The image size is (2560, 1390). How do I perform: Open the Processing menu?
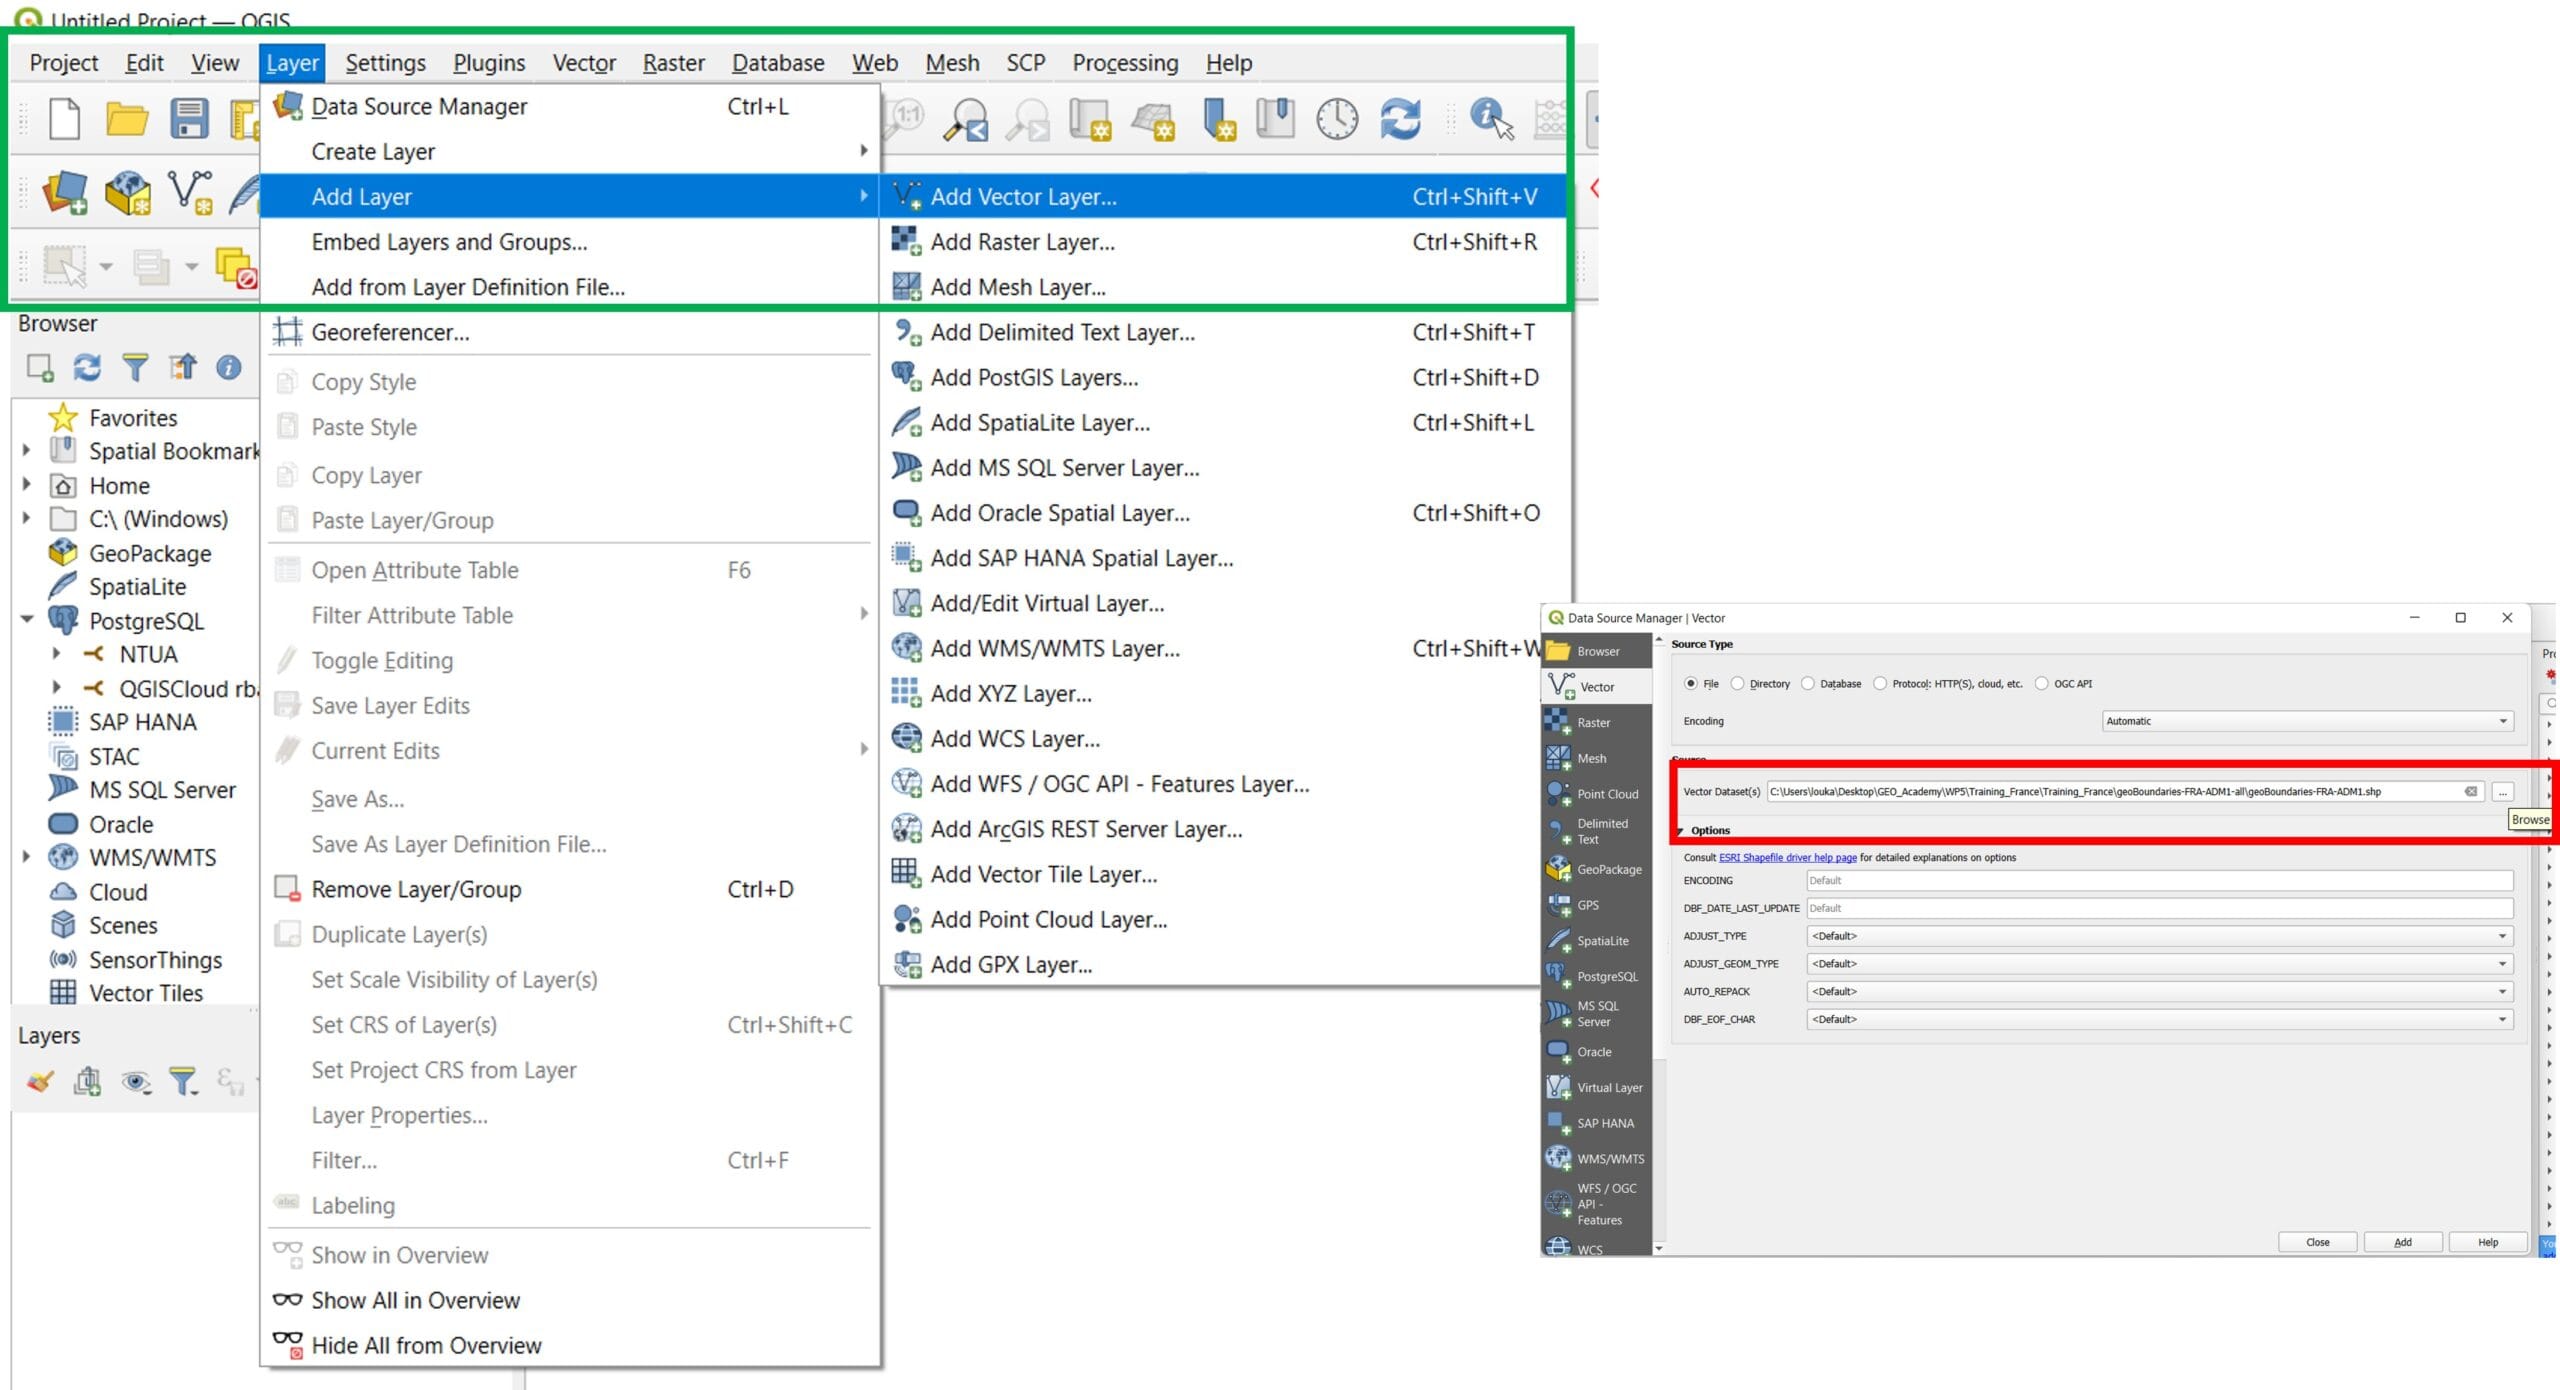tap(1125, 63)
